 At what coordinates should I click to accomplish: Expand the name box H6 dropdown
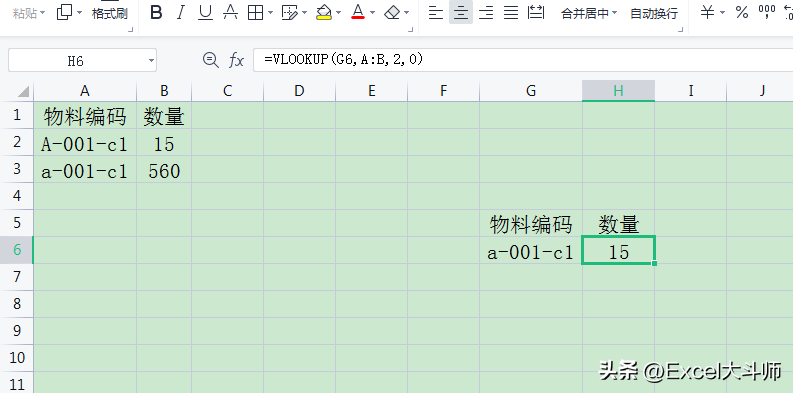click(x=151, y=61)
